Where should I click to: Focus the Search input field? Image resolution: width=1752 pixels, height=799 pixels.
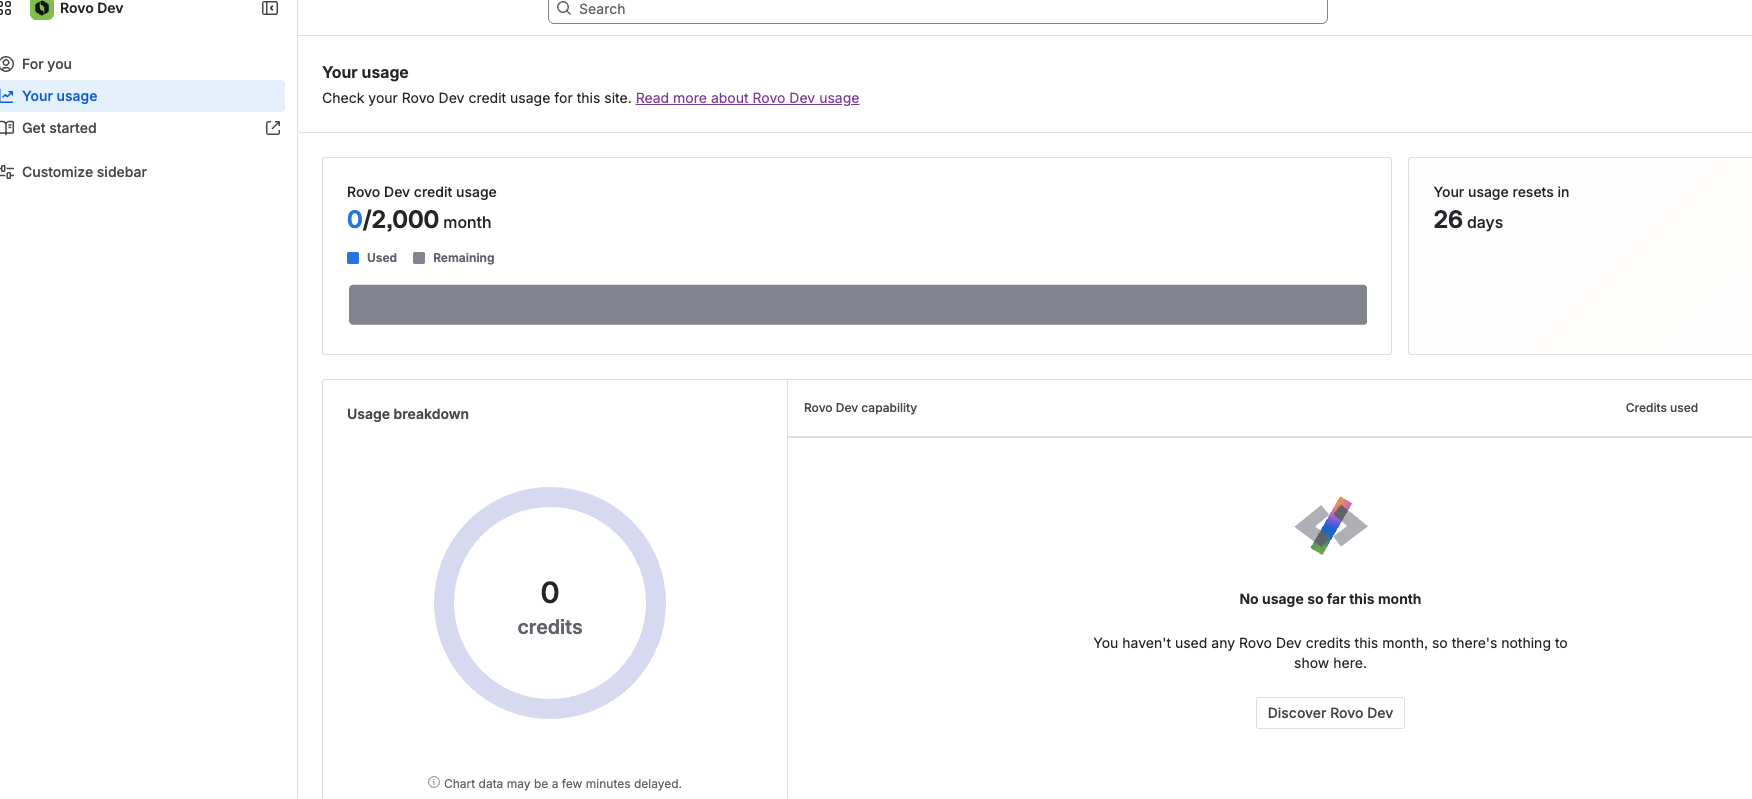click(937, 9)
